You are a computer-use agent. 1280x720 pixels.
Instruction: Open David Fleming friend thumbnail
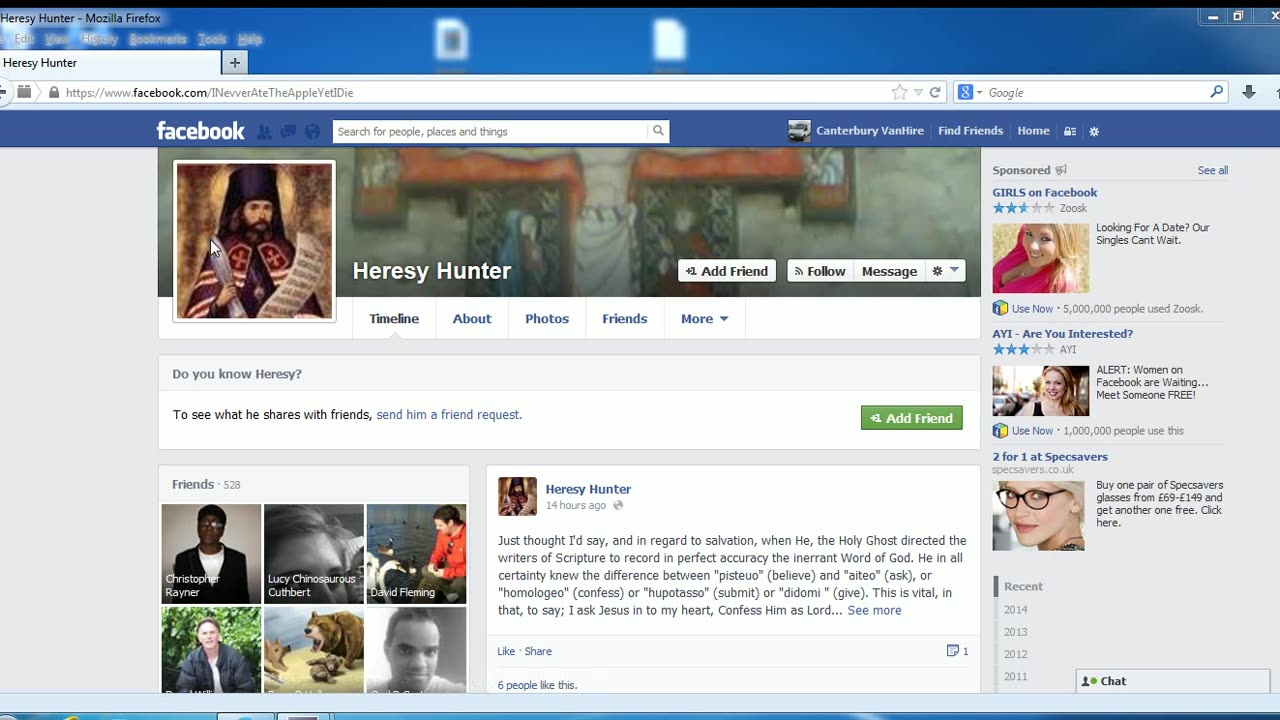click(416, 554)
